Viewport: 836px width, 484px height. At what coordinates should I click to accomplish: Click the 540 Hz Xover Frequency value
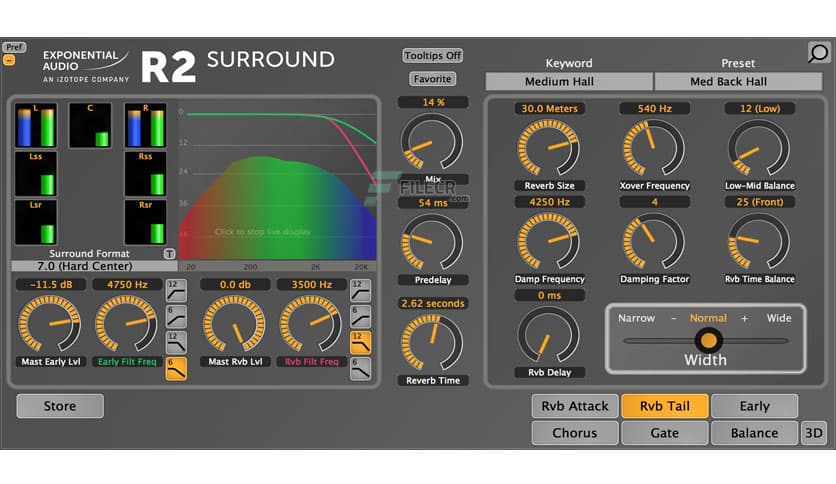[x=654, y=108]
